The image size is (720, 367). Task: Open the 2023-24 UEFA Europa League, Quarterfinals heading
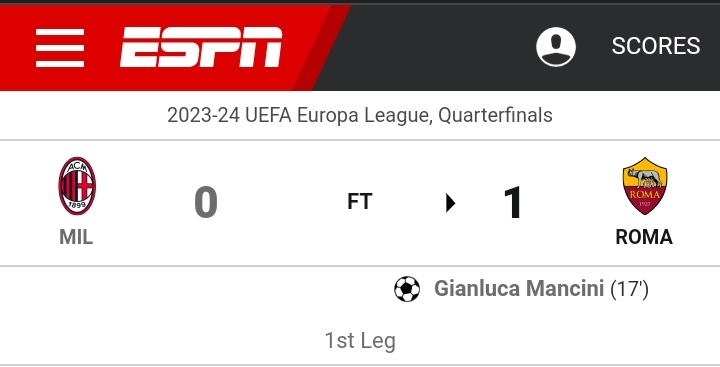tap(360, 115)
